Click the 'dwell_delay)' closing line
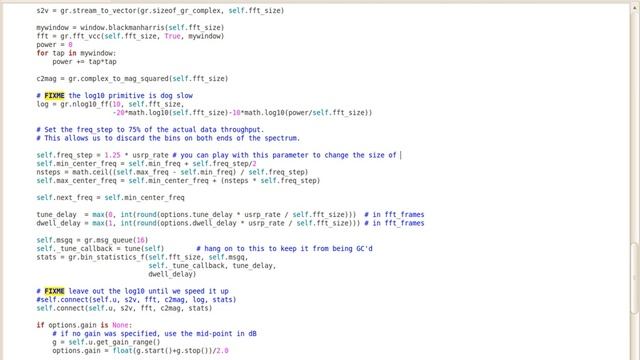Image resolution: width=640 pixels, height=360 pixels. point(172,275)
